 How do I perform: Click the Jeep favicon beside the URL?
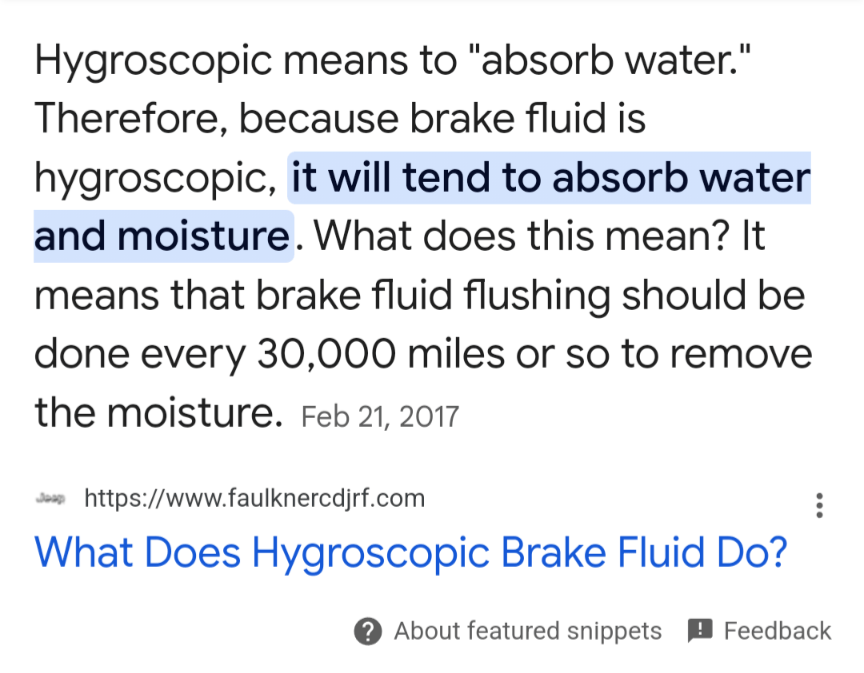pyautogui.click(x=50, y=498)
